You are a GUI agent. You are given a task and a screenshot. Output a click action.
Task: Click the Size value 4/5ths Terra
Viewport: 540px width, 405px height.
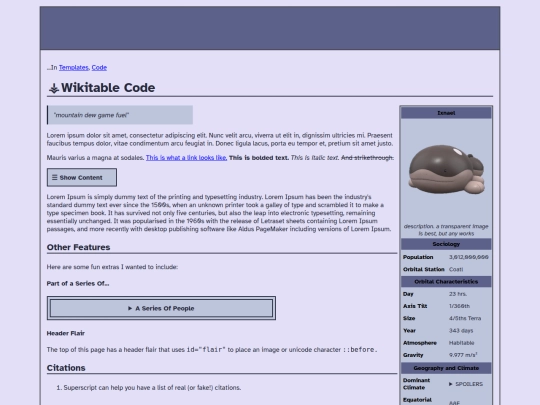pos(465,319)
